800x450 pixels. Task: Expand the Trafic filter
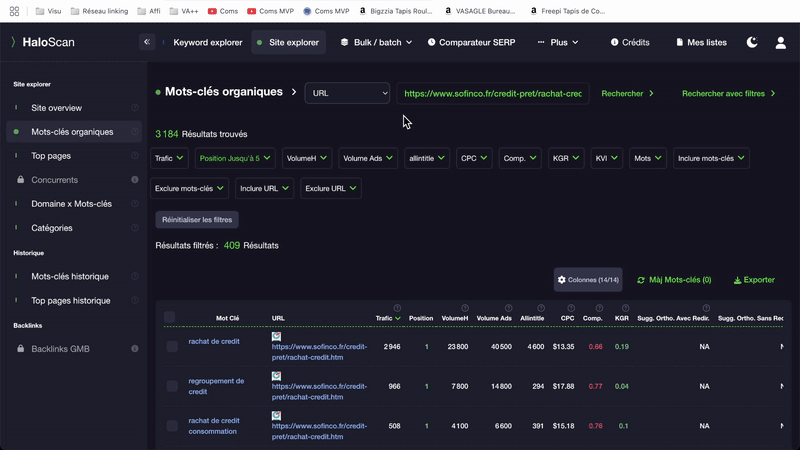(x=169, y=158)
